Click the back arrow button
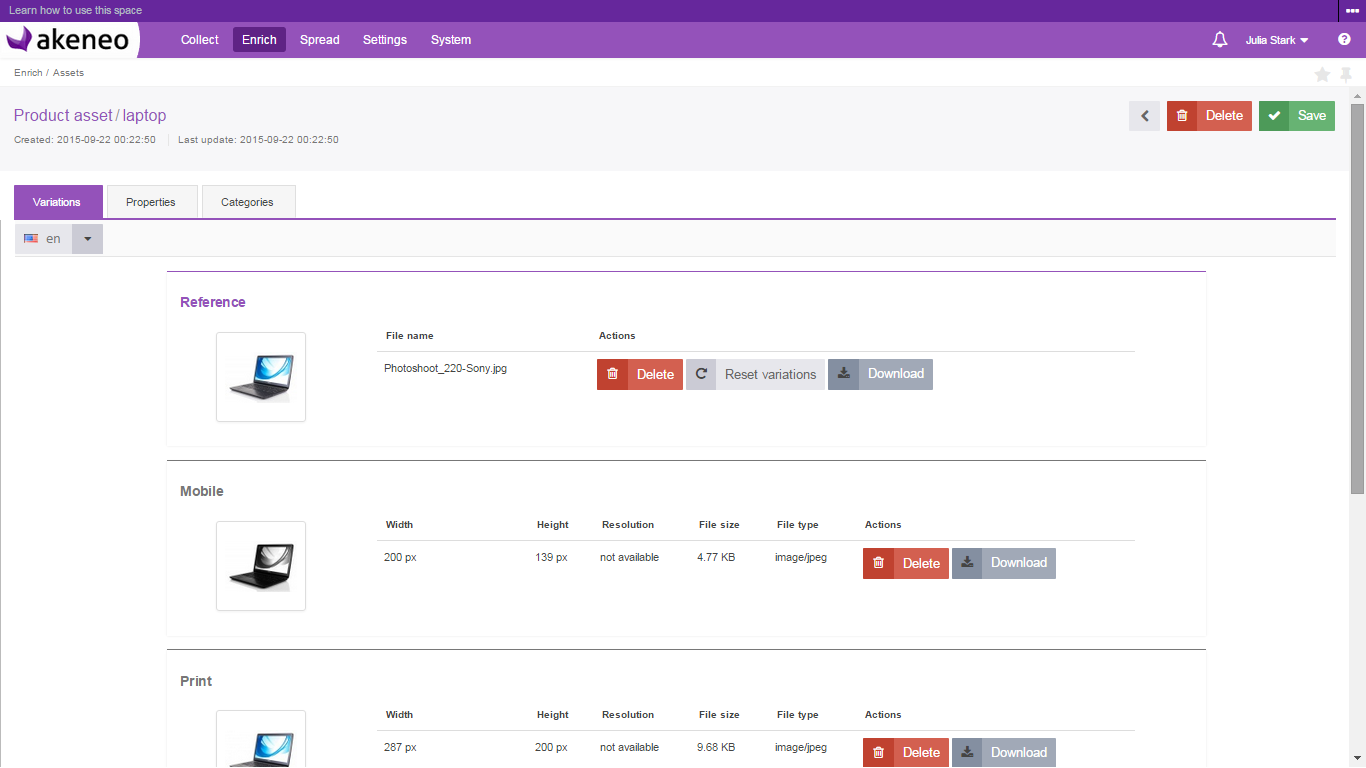The height and width of the screenshot is (768, 1366). pos(1144,116)
